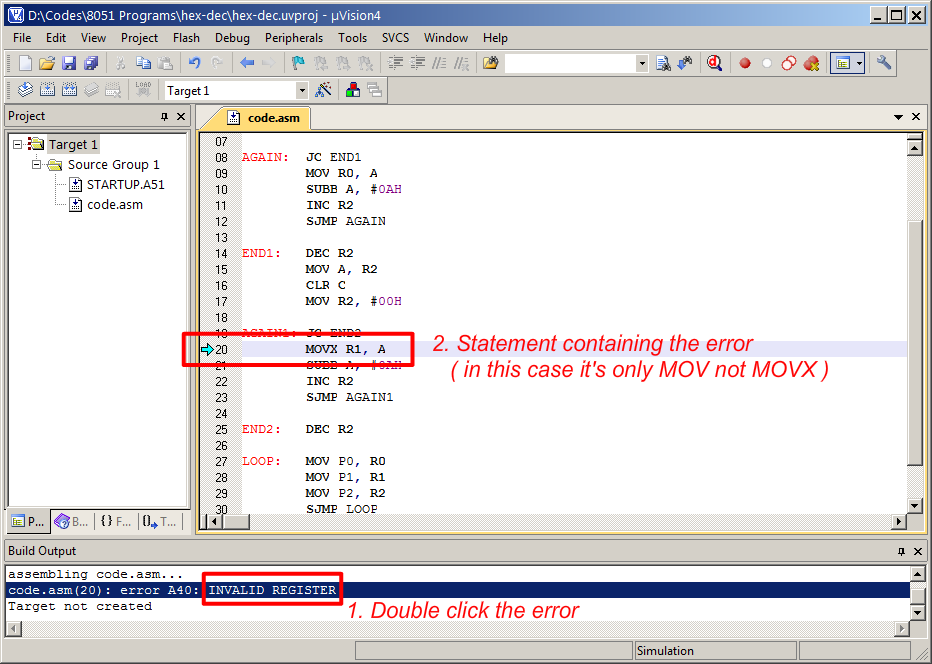Open Find in Files with the binoculars icon
The image size is (932, 664).
(664, 63)
